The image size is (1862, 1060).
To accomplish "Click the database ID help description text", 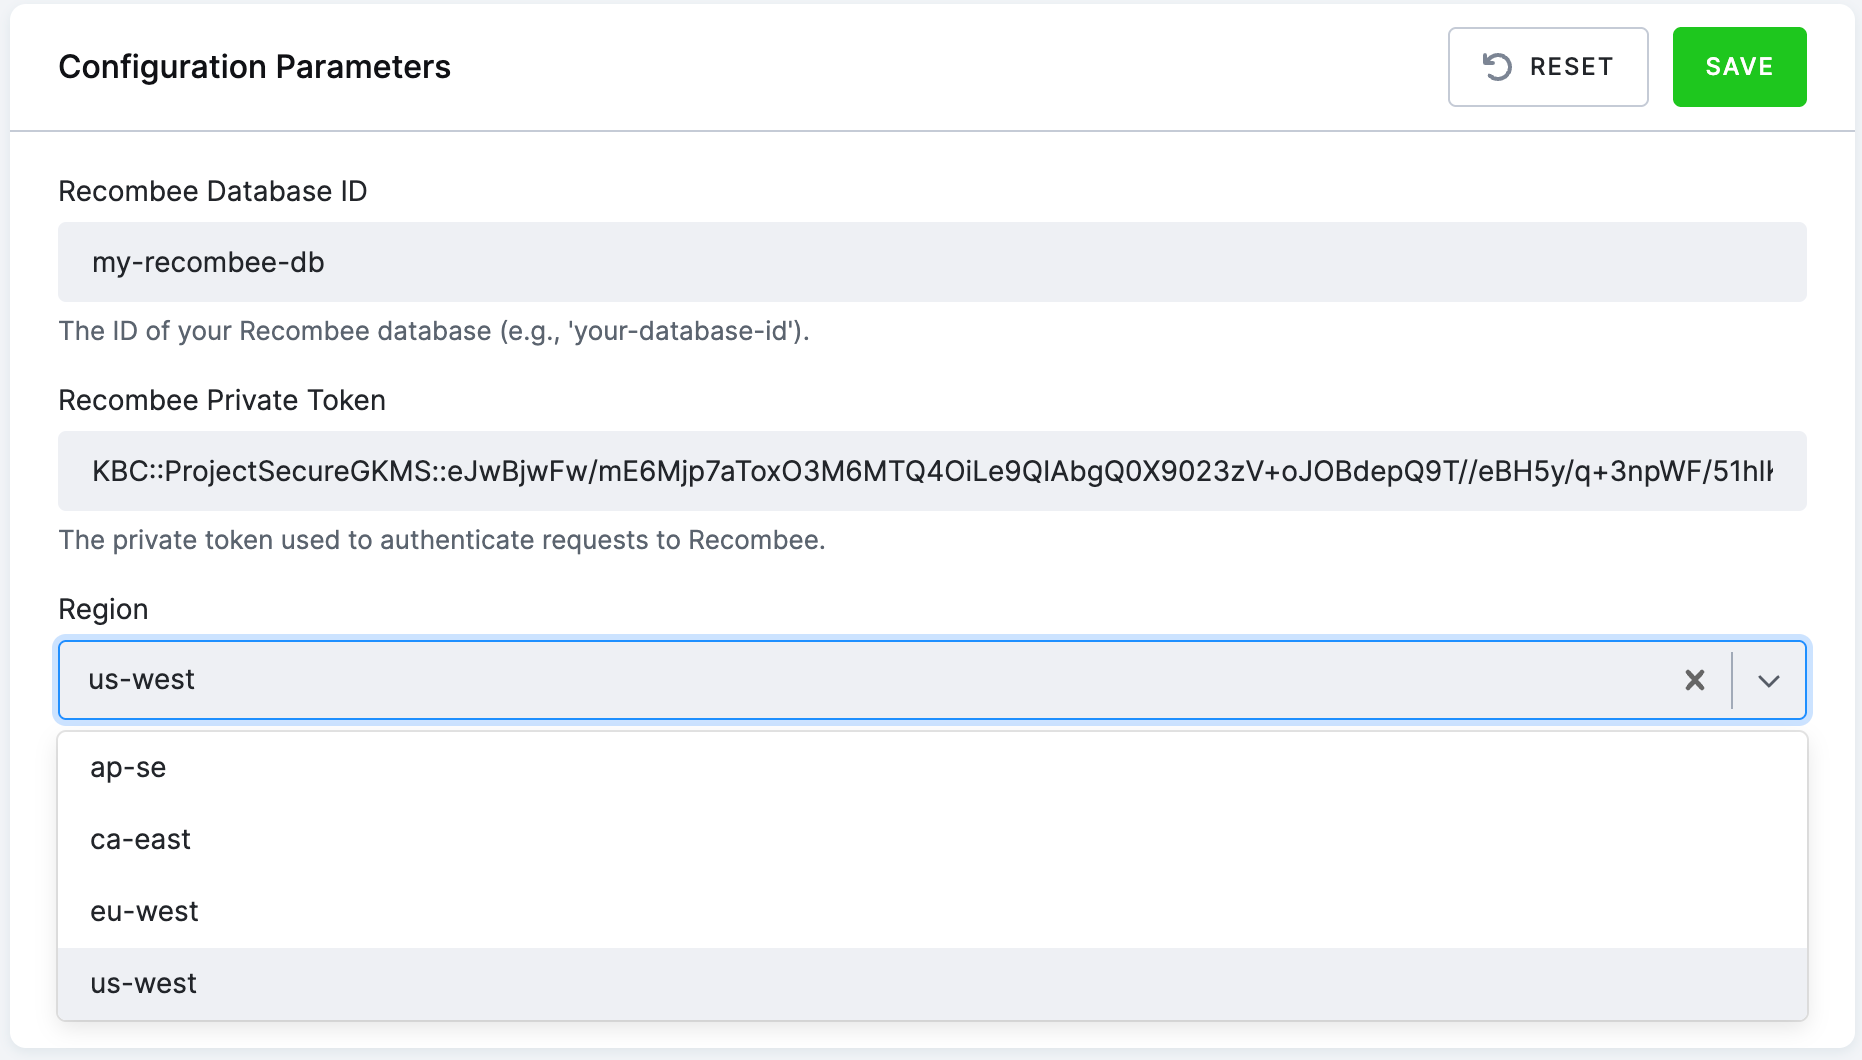I will (x=434, y=331).
